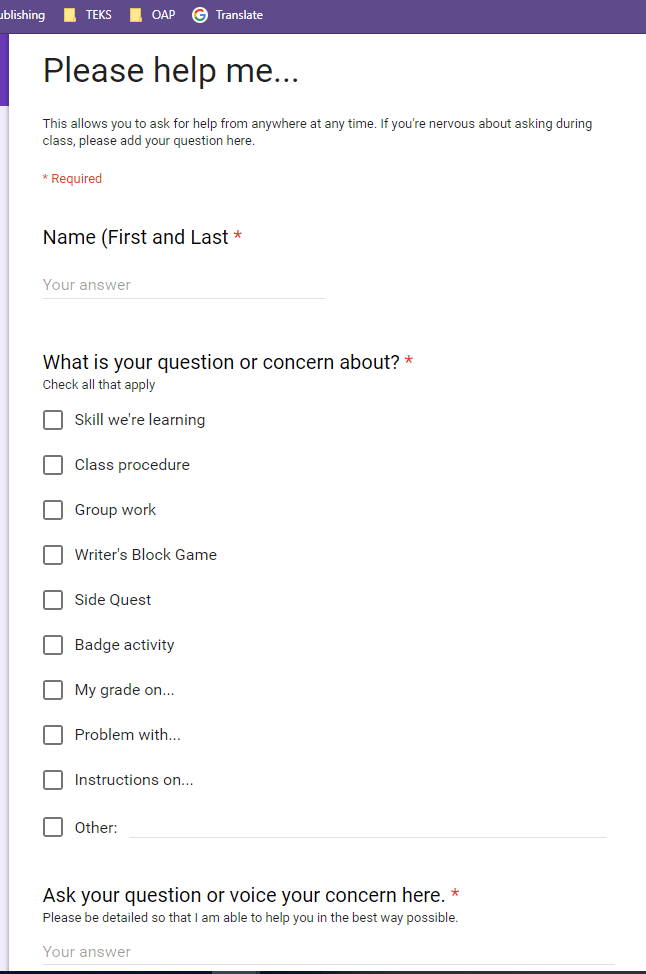The width and height of the screenshot is (646, 974).
Task: Click the red "* Required" notice
Action: pos(72,179)
